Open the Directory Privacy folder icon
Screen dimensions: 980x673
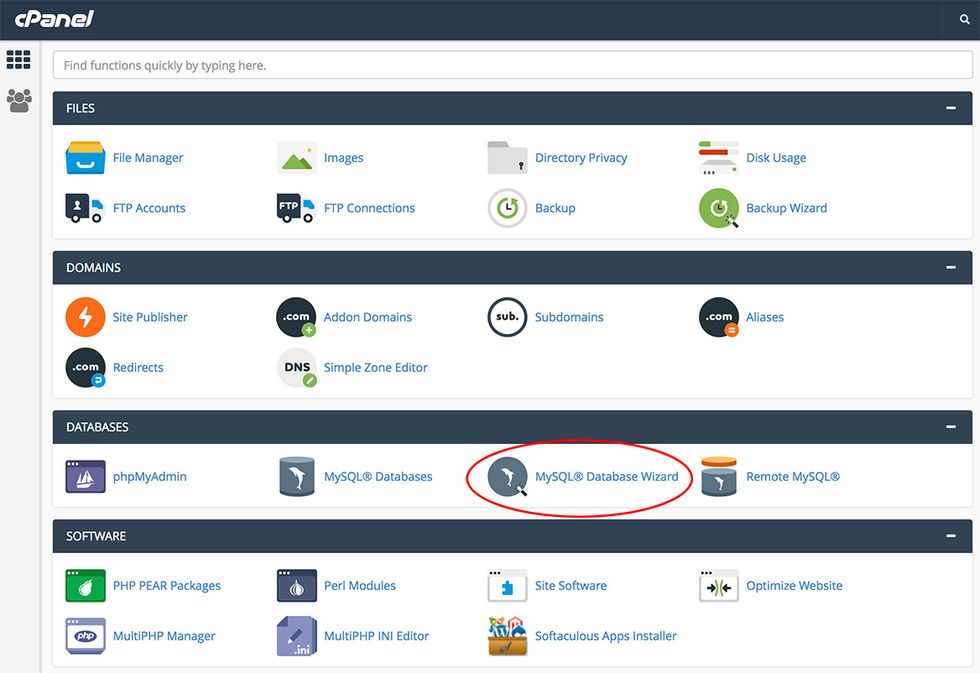pyautogui.click(x=508, y=157)
